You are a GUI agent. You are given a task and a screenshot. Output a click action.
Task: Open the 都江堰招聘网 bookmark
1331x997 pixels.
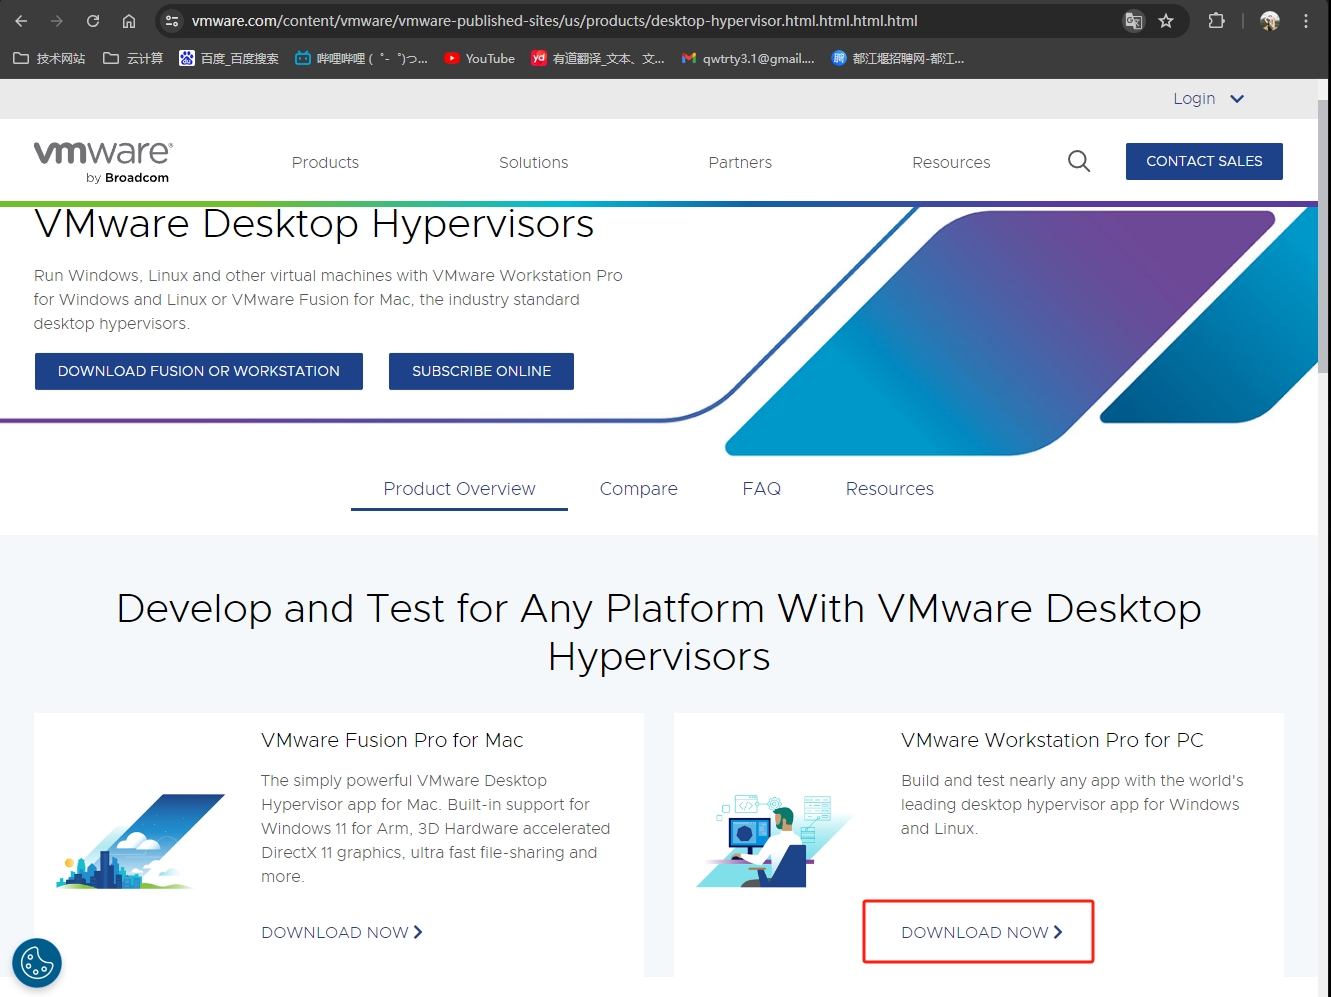point(898,59)
